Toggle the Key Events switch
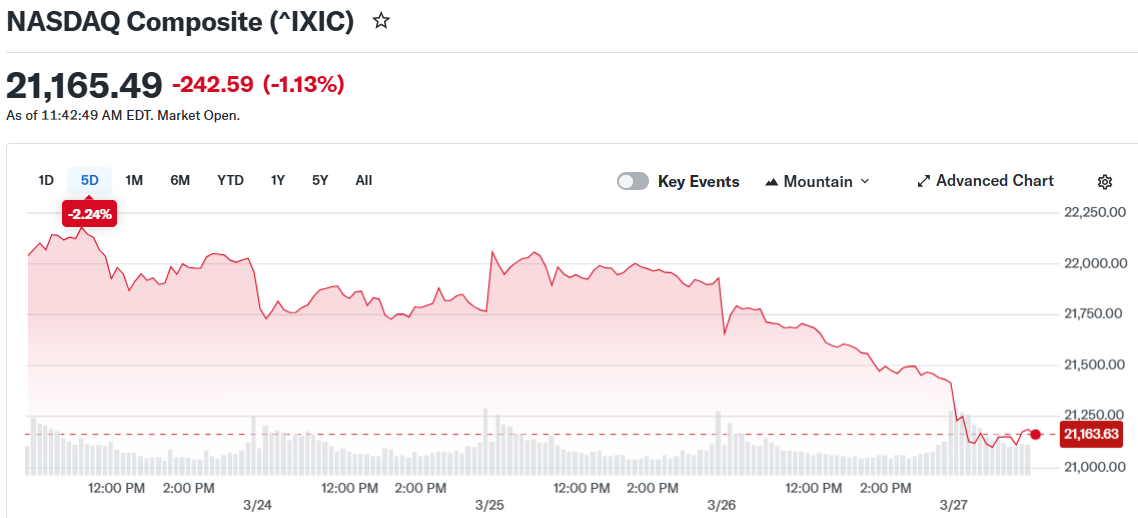Viewport: 1138px width, 518px height. [x=633, y=181]
